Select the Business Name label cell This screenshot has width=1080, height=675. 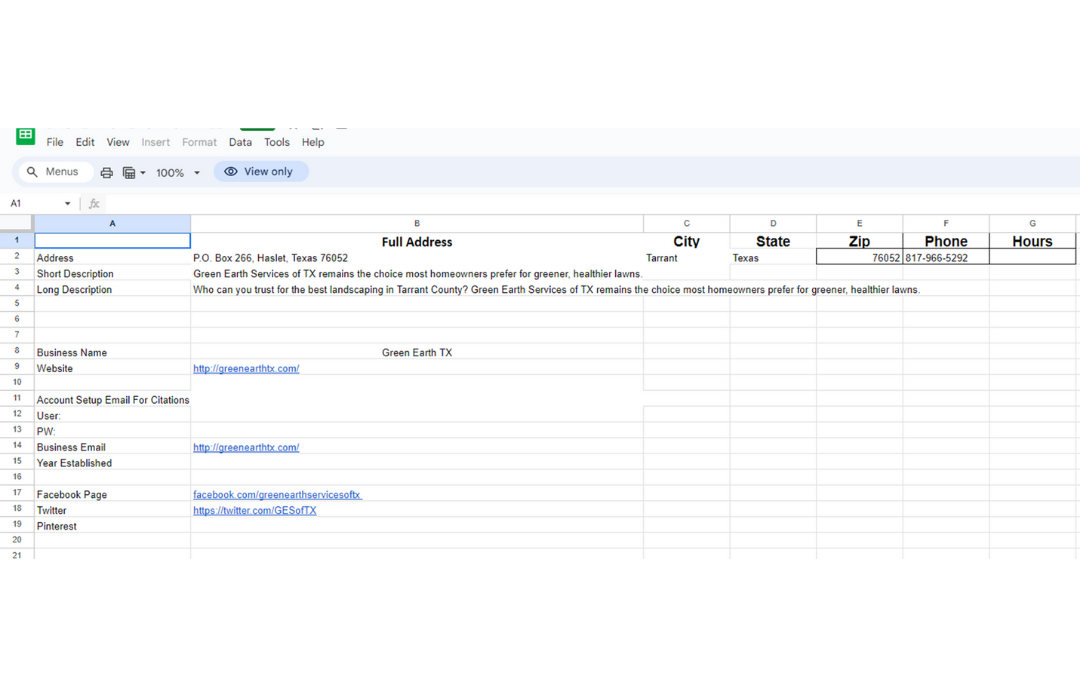click(x=112, y=352)
